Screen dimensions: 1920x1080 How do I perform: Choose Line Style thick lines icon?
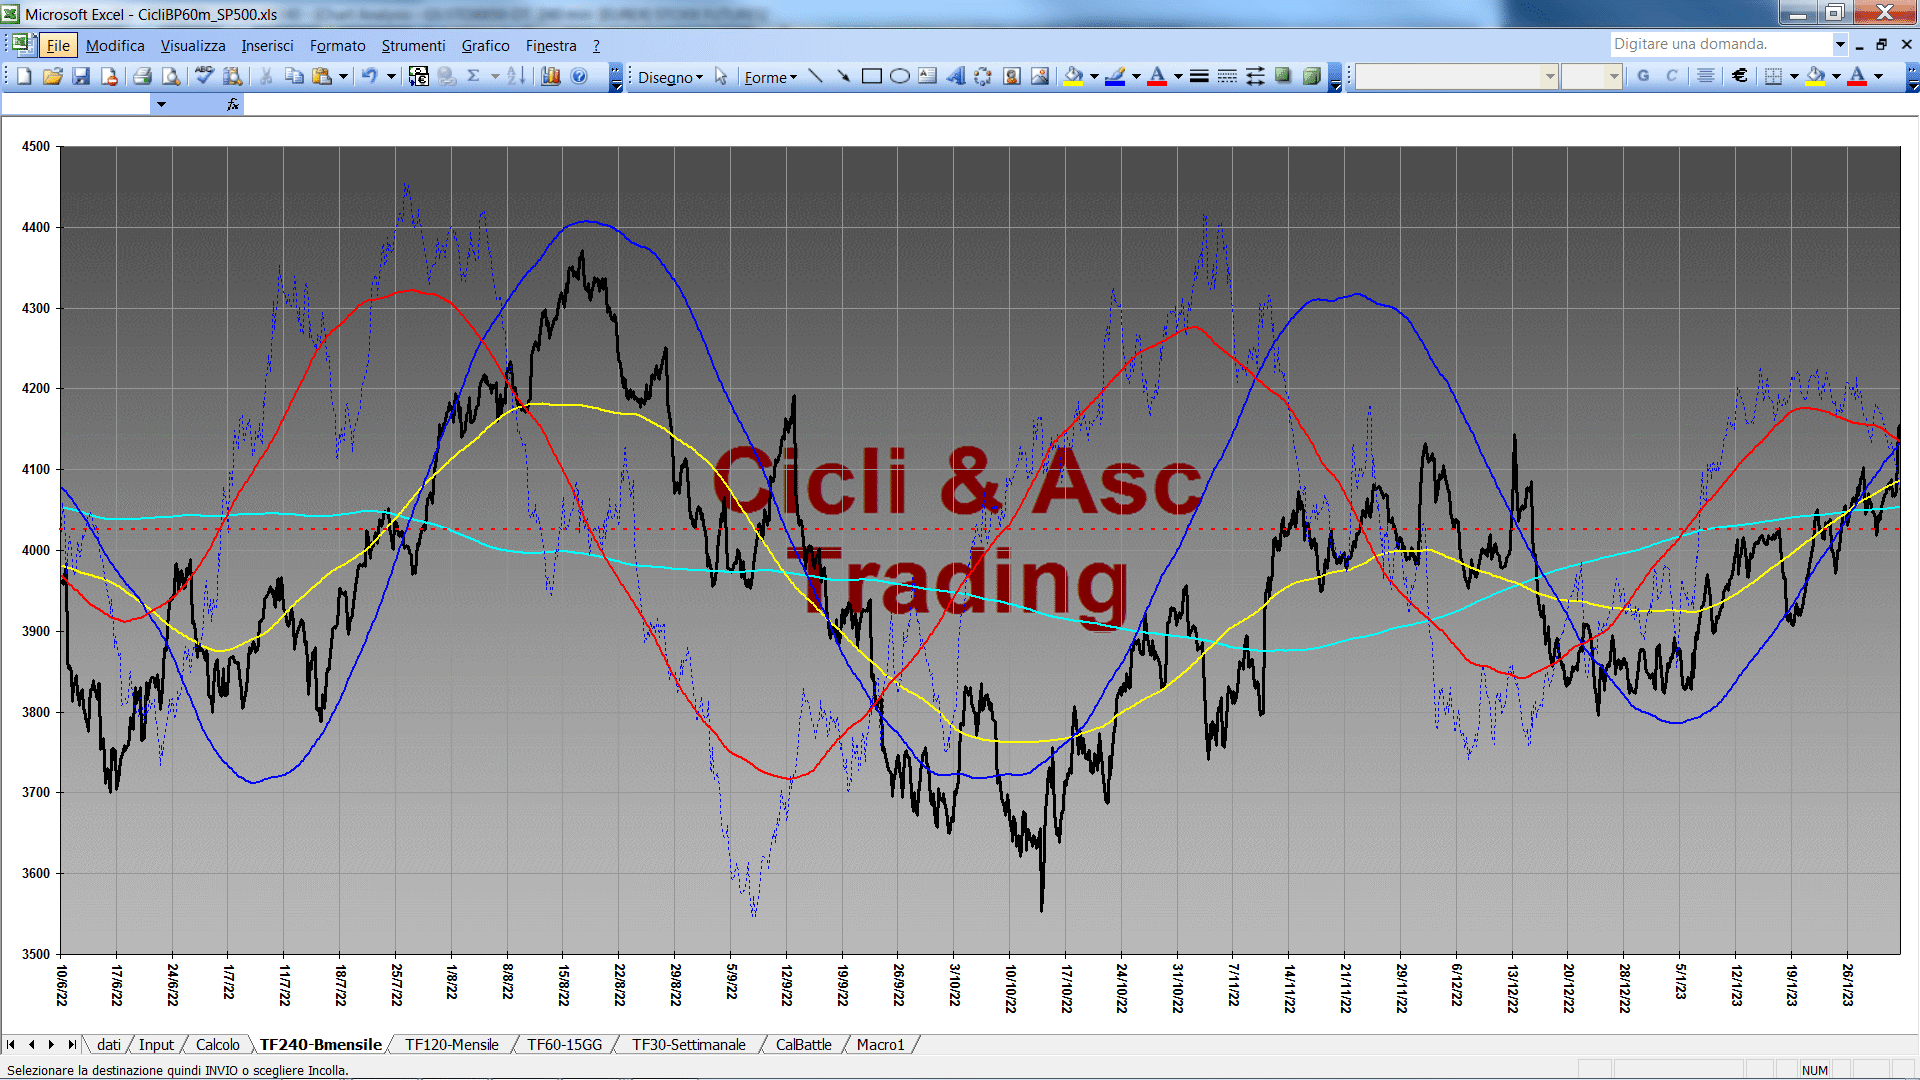1199,76
